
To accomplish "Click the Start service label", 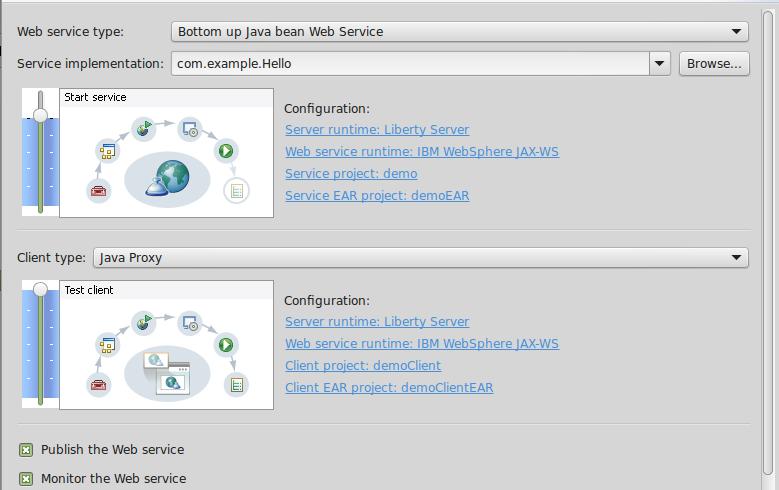I will pos(95,97).
